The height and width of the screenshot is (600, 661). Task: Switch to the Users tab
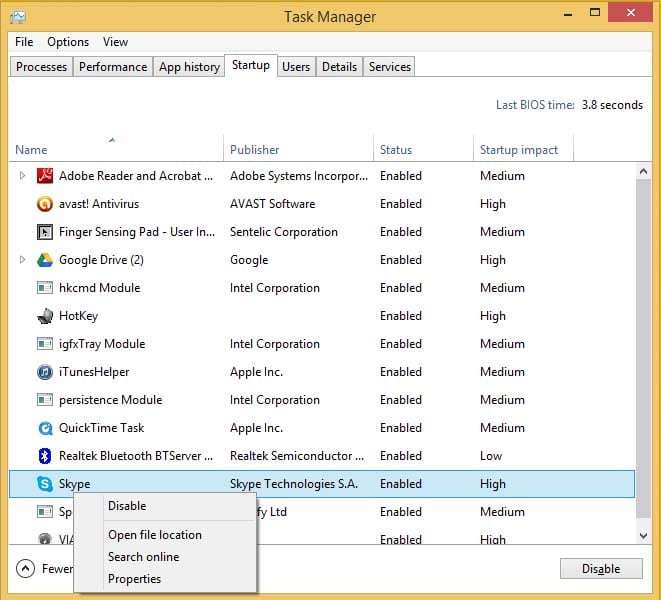point(296,67)
